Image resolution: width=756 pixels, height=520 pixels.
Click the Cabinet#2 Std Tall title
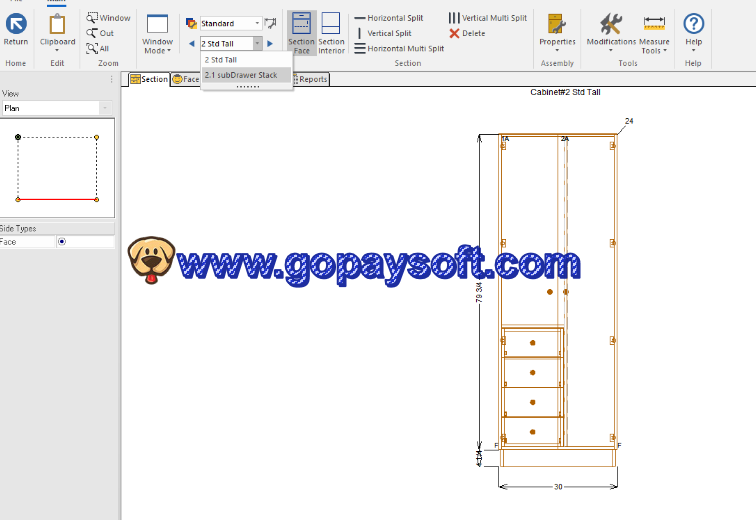tap(565, 92)
